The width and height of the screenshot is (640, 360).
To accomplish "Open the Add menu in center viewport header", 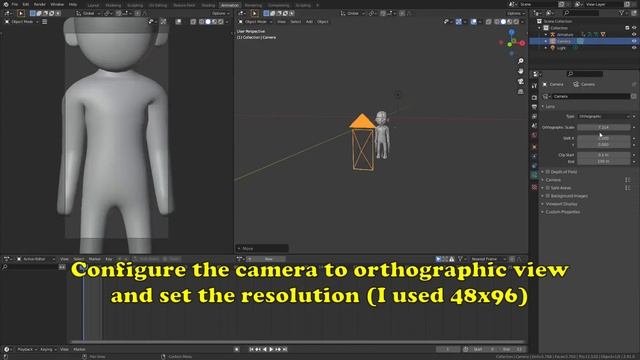I will pyautogui.click(x=309, y=22).
